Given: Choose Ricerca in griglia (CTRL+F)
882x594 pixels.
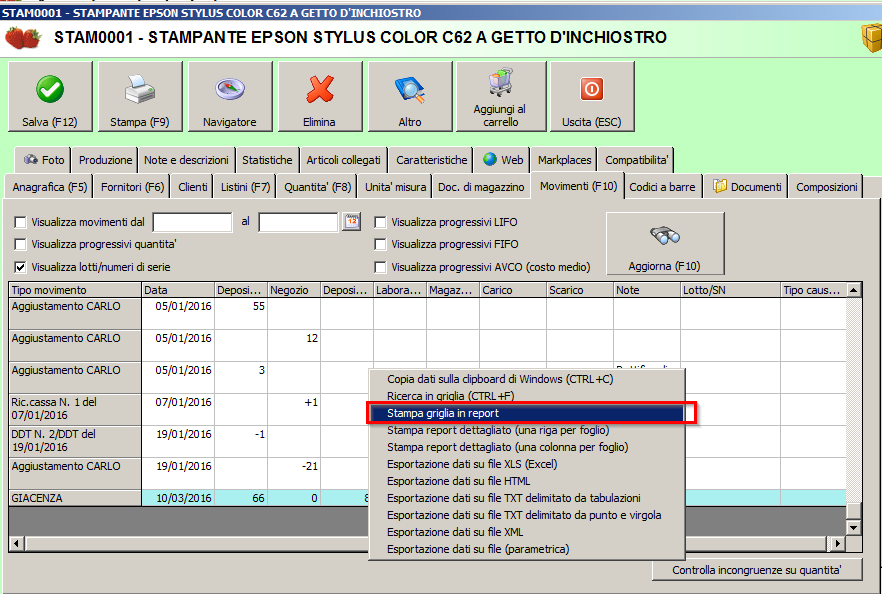Looking at the screenshot, I should click(x=526, y=396).
